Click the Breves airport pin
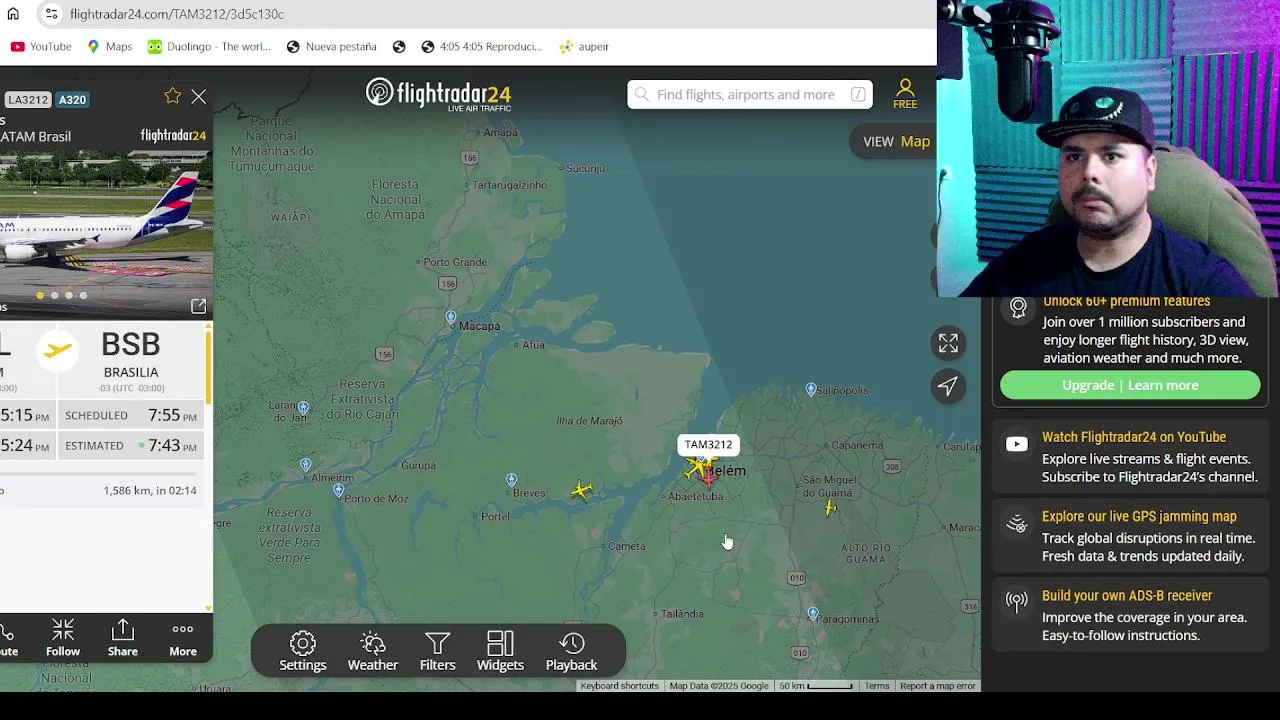The width and height of the screenshot is (1280, 720). [x=511, y=481]
